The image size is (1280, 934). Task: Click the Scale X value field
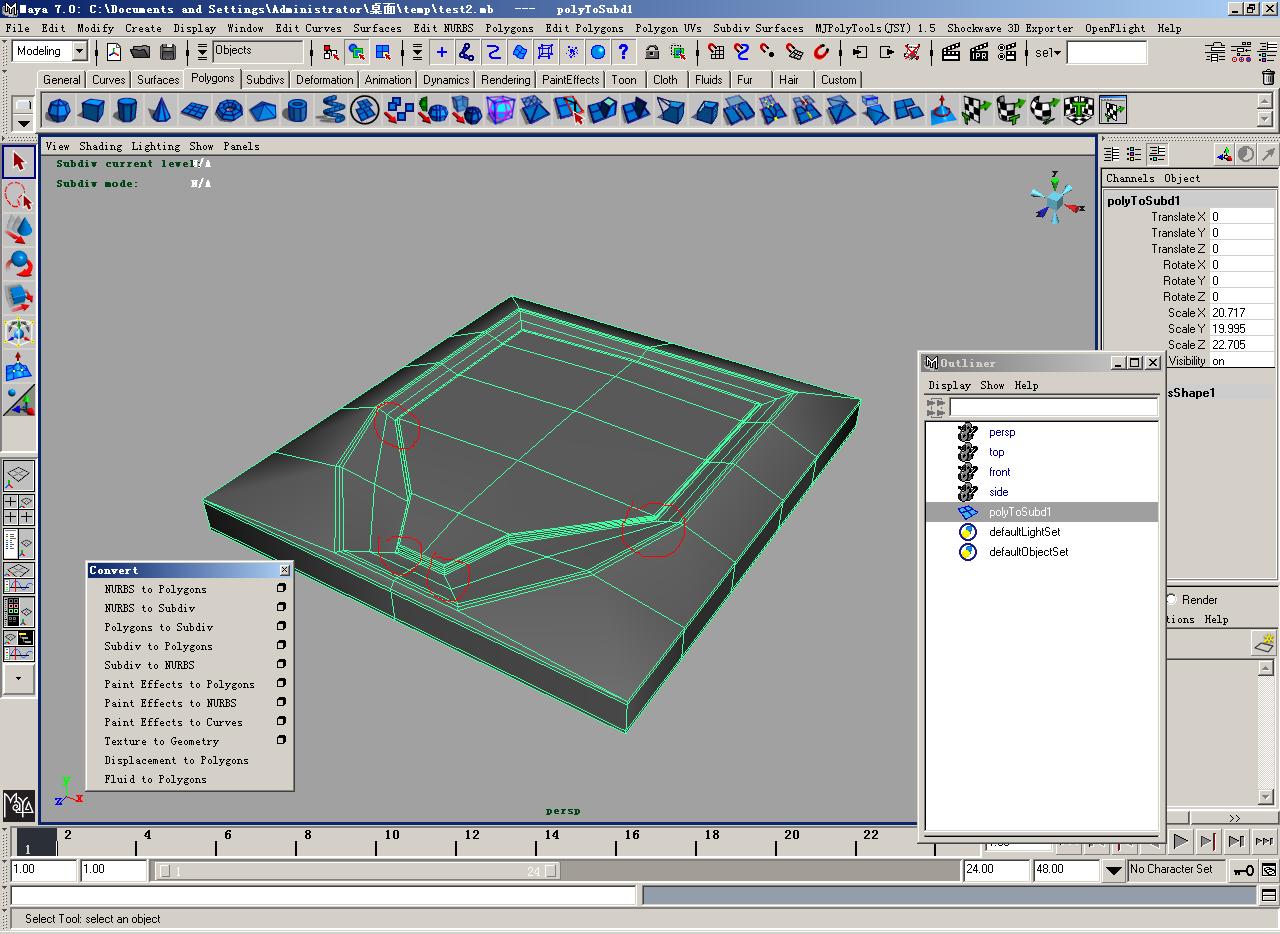pos(1243,313)
